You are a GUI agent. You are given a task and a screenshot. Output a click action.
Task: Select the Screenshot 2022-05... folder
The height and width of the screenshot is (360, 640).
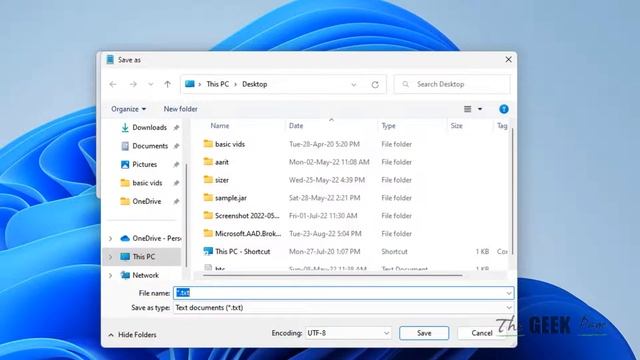click(247, 216)
